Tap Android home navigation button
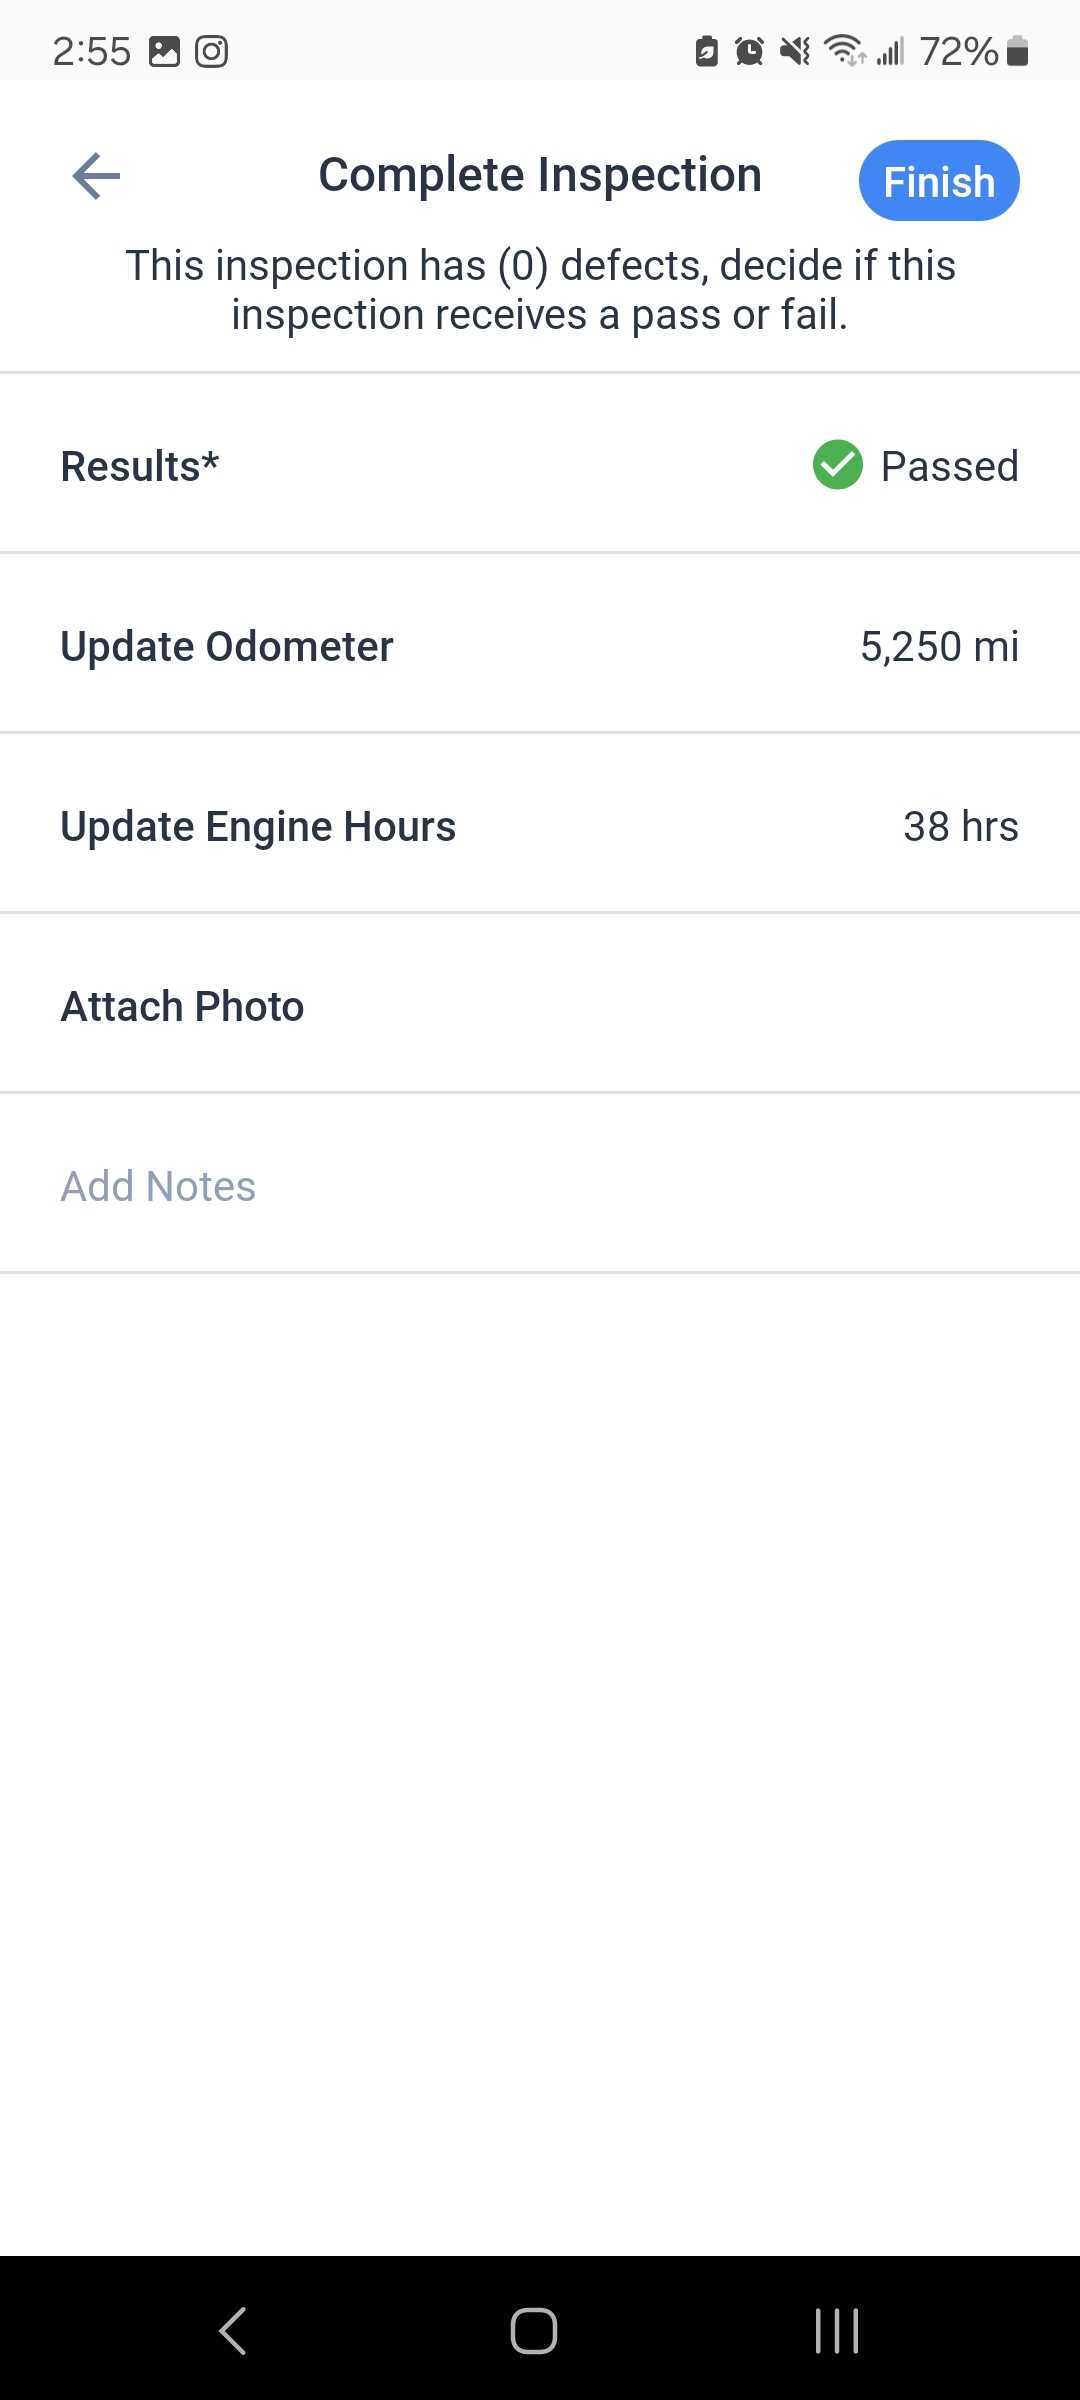Screen dimensions: 1080x2400 534,2331
